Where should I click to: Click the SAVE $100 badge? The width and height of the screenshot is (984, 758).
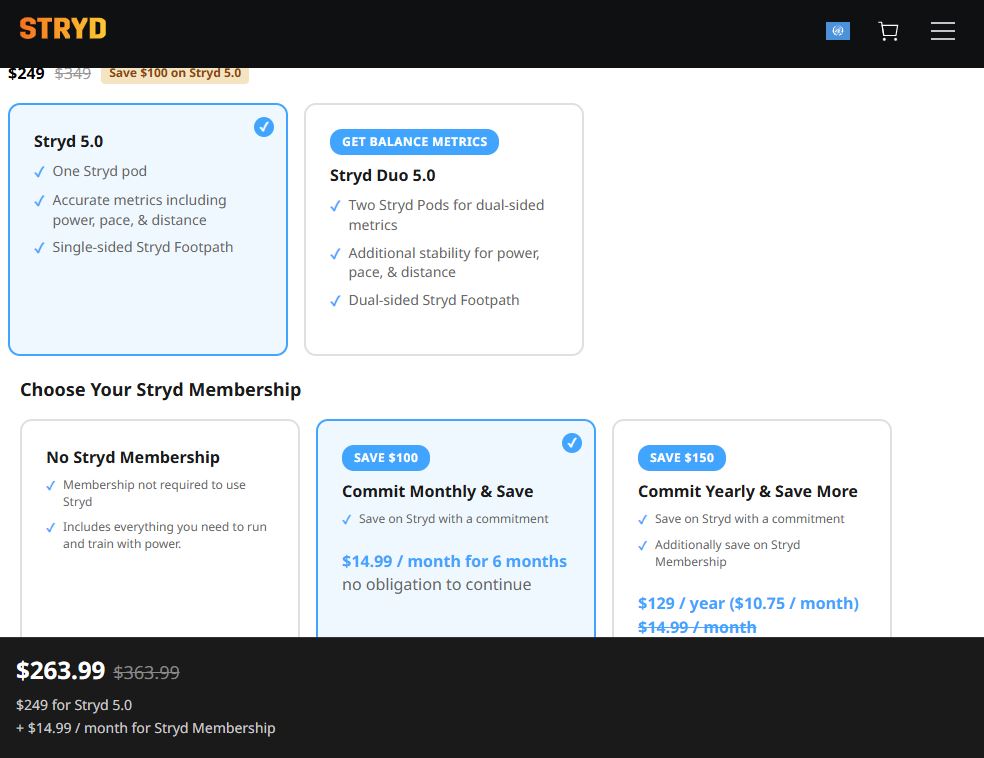pos(386,458)
